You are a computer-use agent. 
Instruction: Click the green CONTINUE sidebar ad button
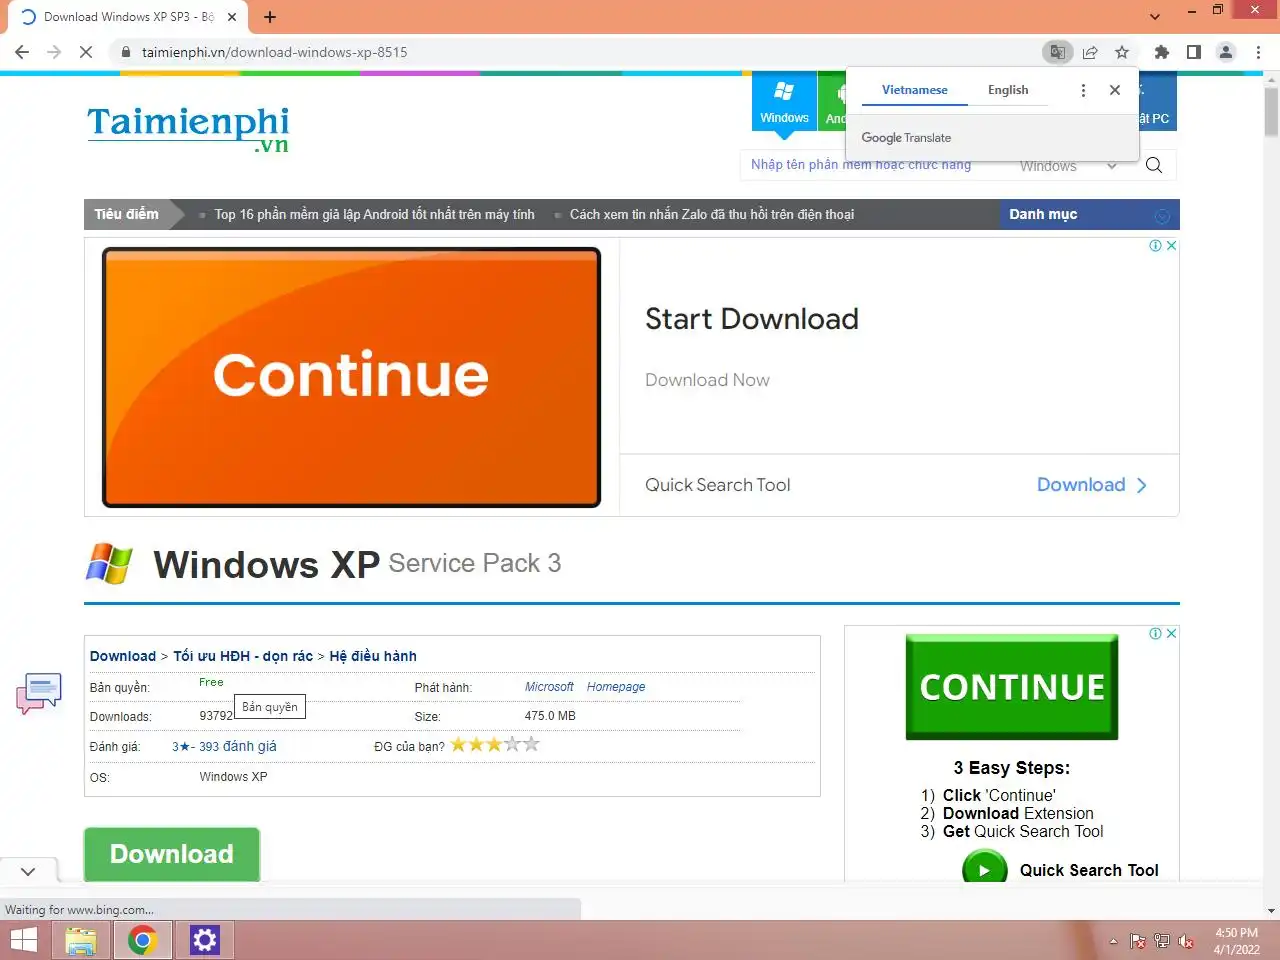(1012, 687)
